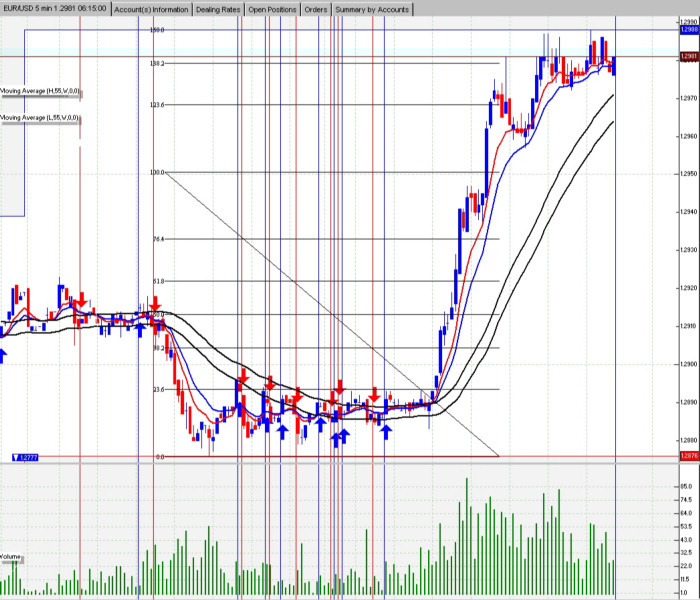Screen dimensions: 700x600
Task: Click the 0.0 Fibonacci level label
Action: point(160,457)
